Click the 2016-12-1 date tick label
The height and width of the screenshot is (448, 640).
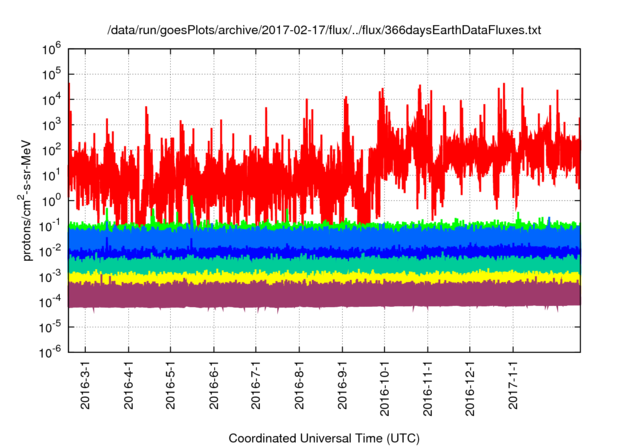coord(470,388)
